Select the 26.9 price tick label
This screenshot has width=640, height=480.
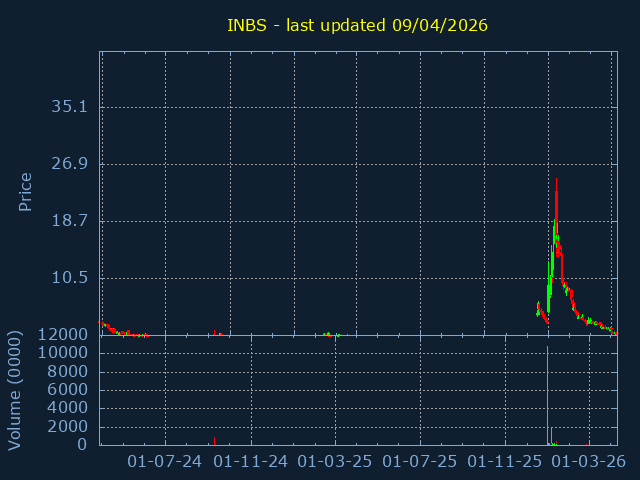(70, 164)
